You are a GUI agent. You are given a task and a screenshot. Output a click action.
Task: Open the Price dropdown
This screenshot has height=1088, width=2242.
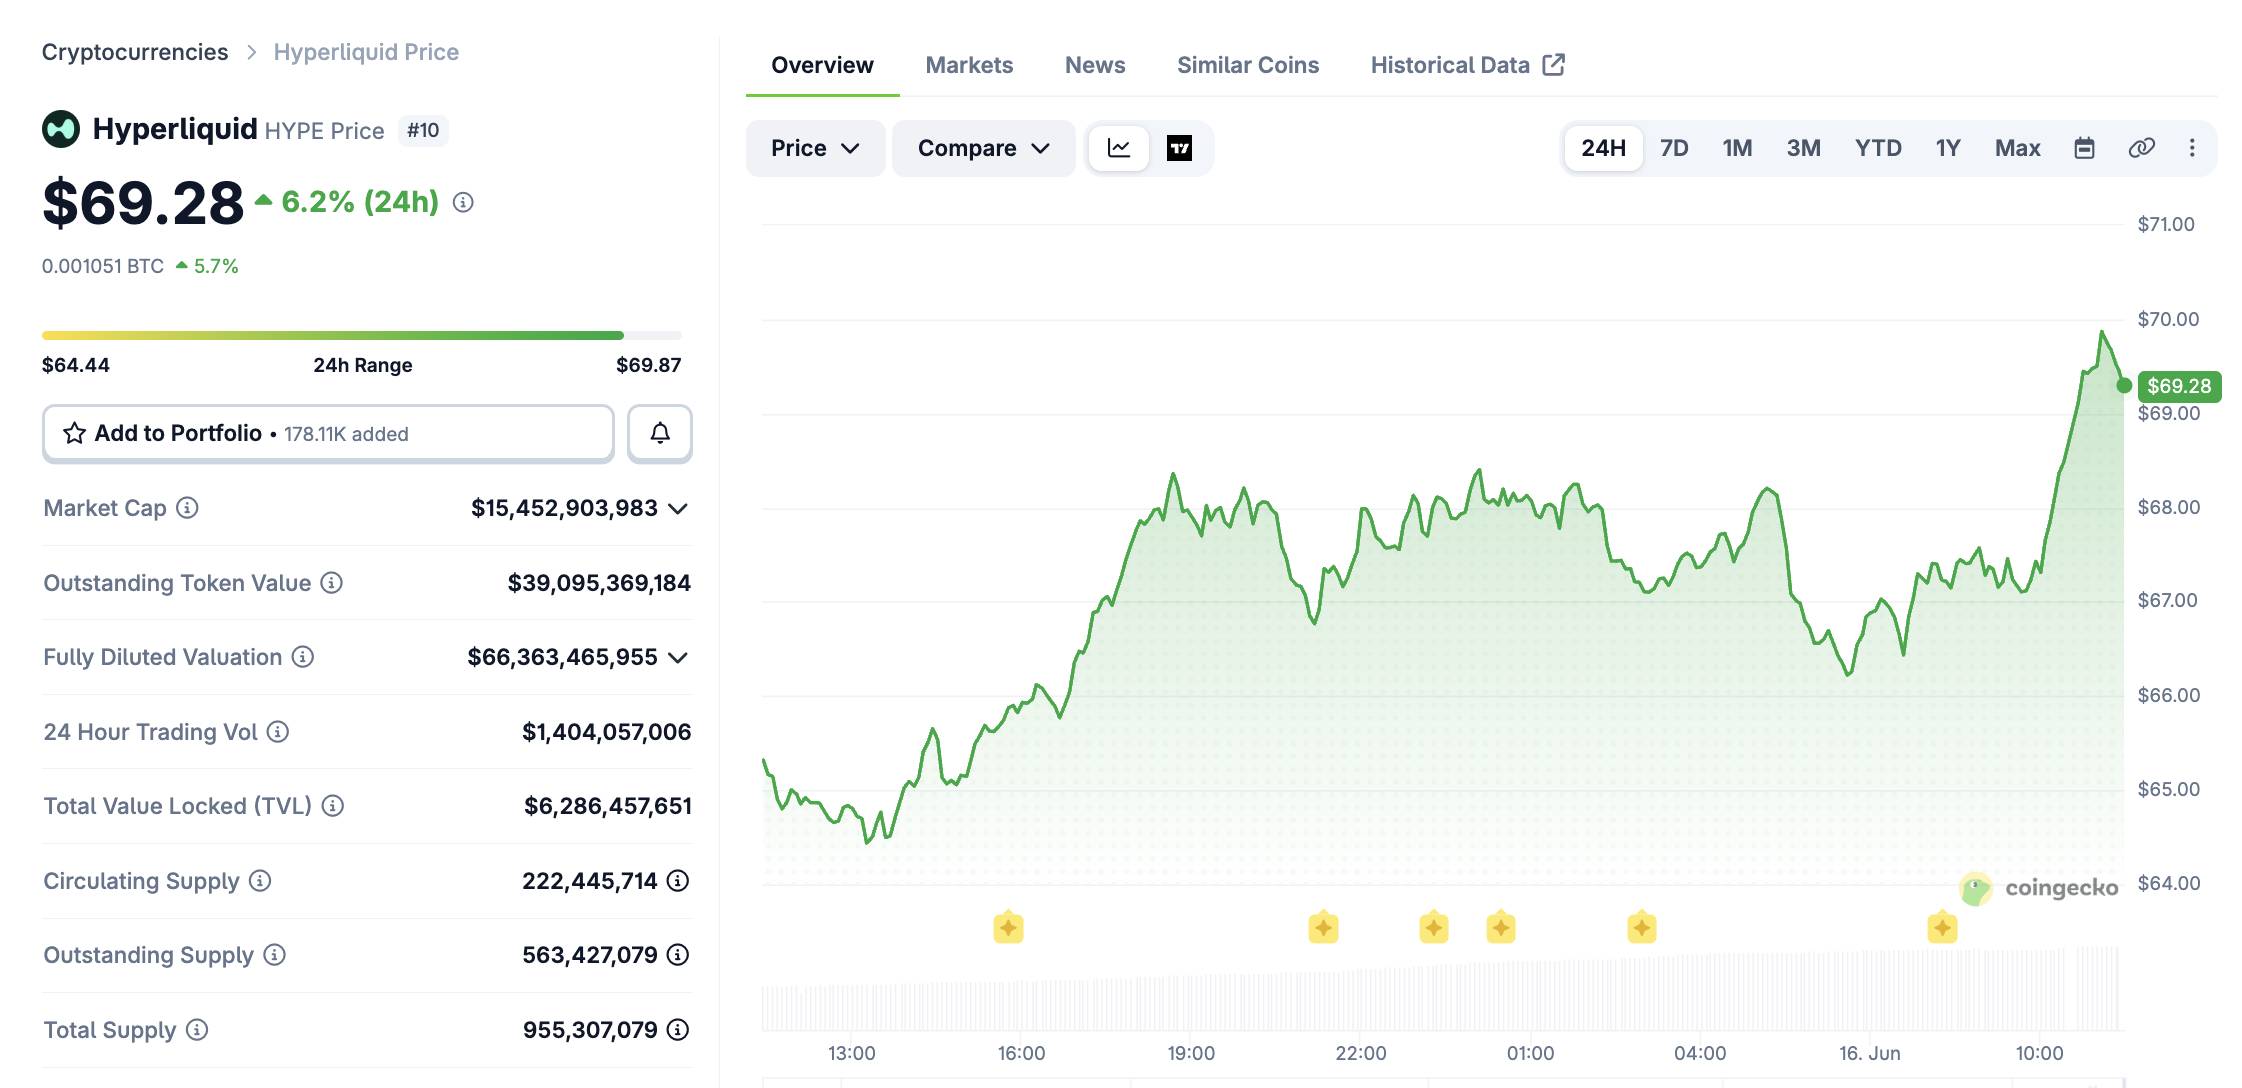pyautogui.click(x=815, y=148)
